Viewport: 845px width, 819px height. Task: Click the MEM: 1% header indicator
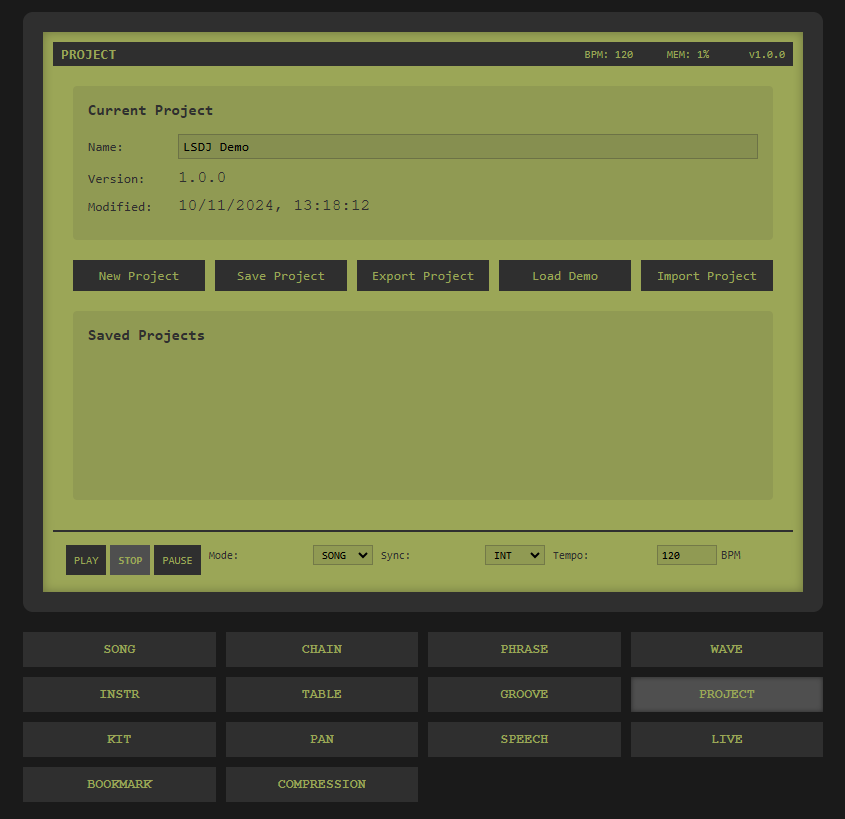688,54
